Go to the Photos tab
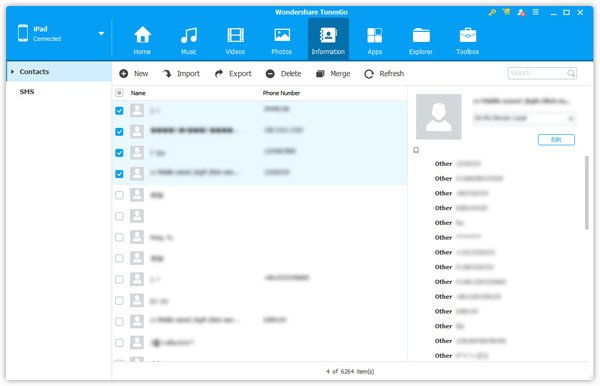This screenshot has height=386, width=600. pos(282,40)
